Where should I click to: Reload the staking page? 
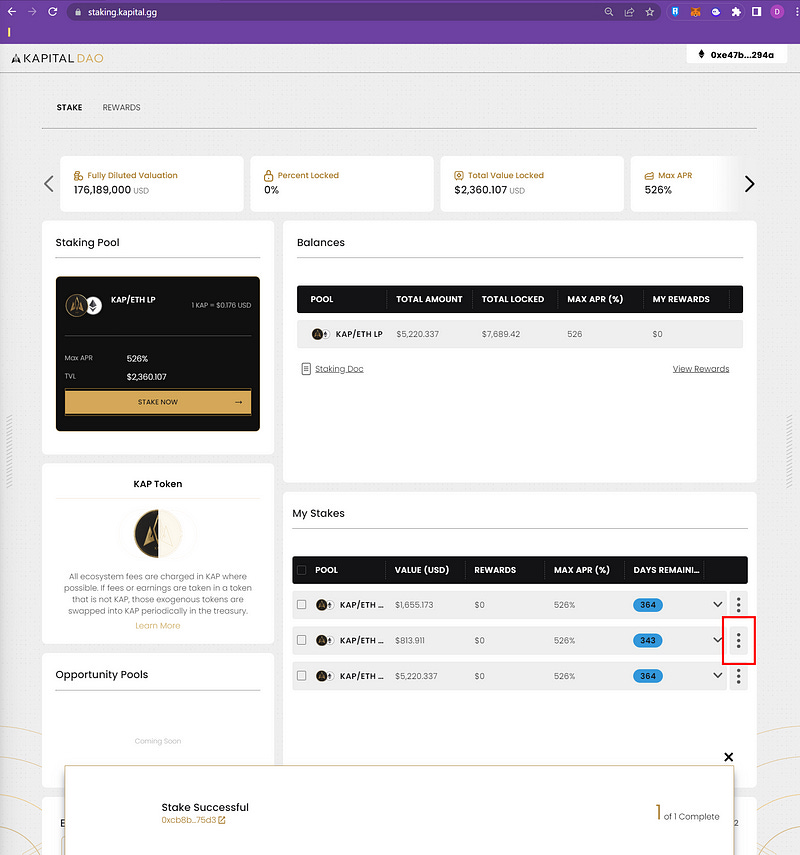tap(53, 11)
